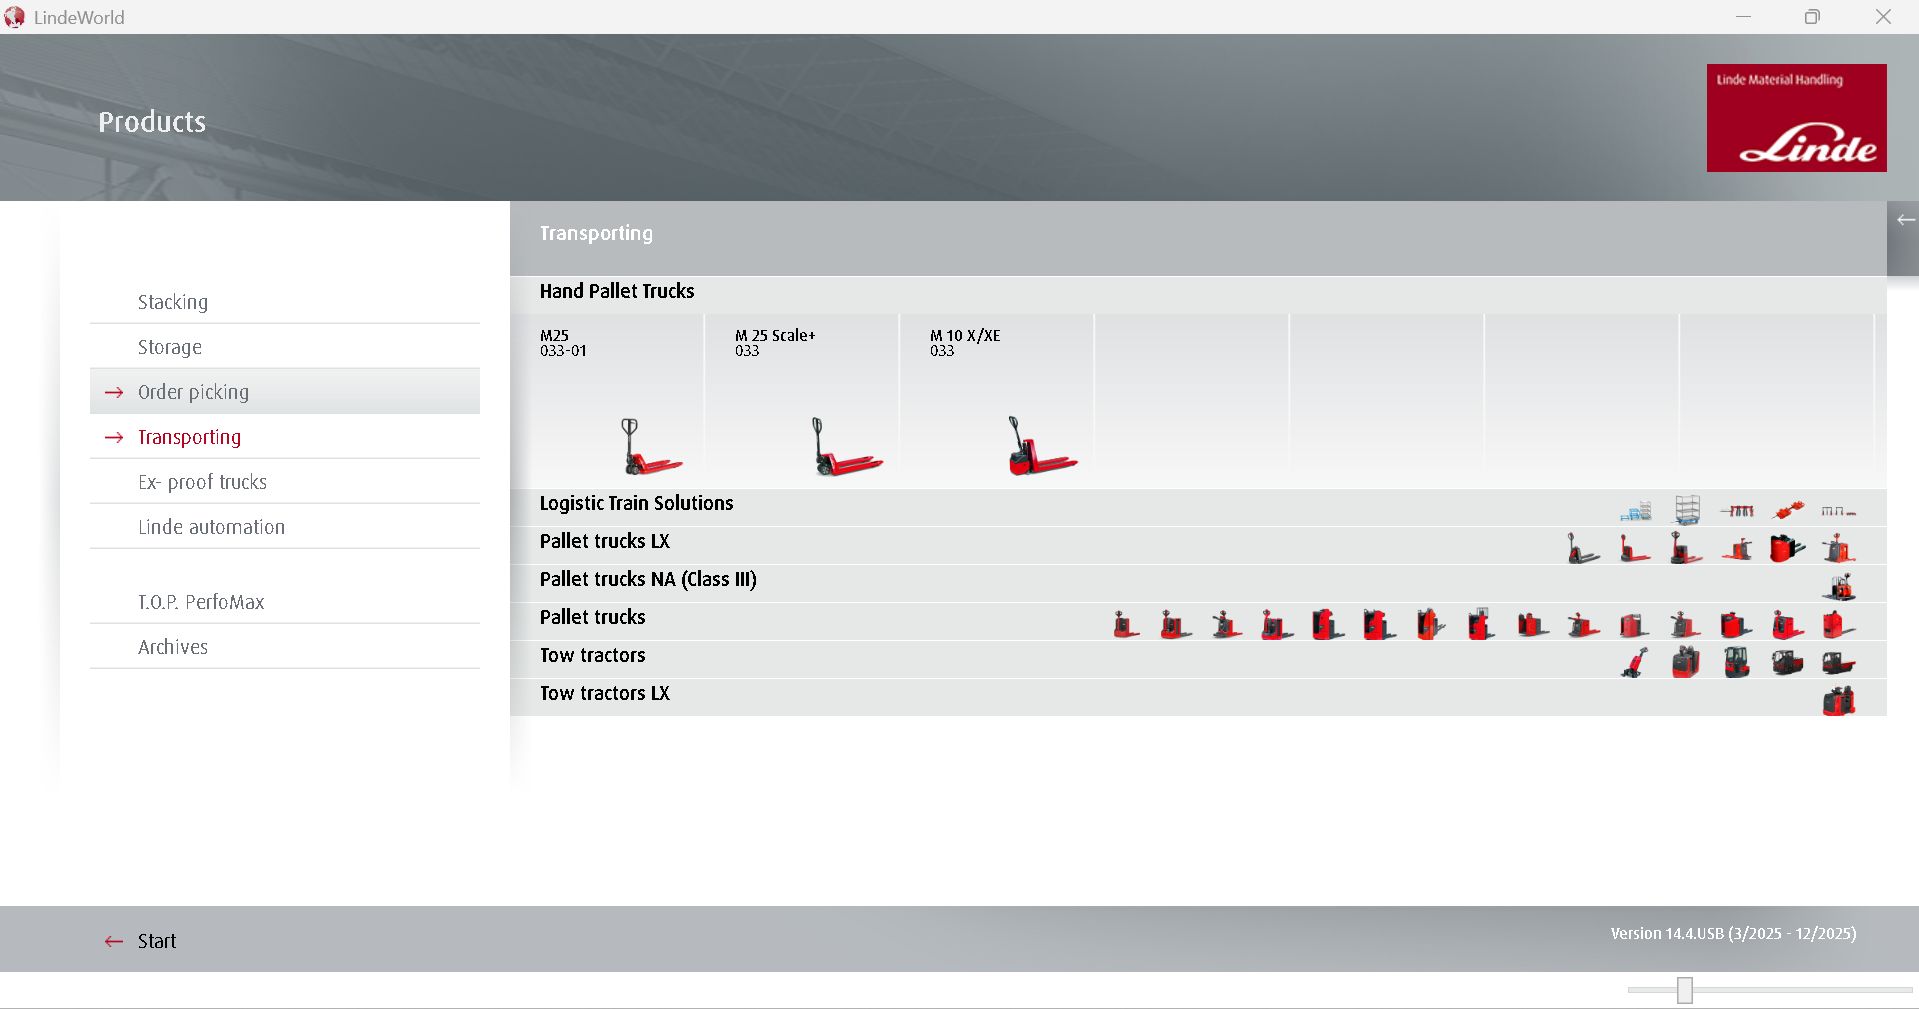Screen dimensions: 1919x1009
Task: Open the first truck icon in Pallet trucks LX row
Action: (x=1584, y=548)
